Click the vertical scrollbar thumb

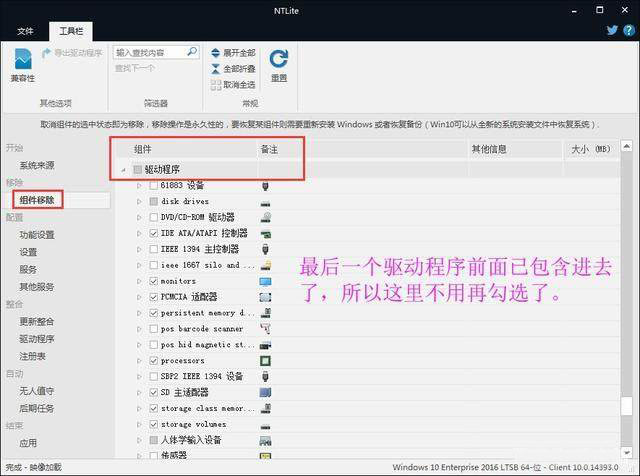pyautogui.click(x=627, y=406)
